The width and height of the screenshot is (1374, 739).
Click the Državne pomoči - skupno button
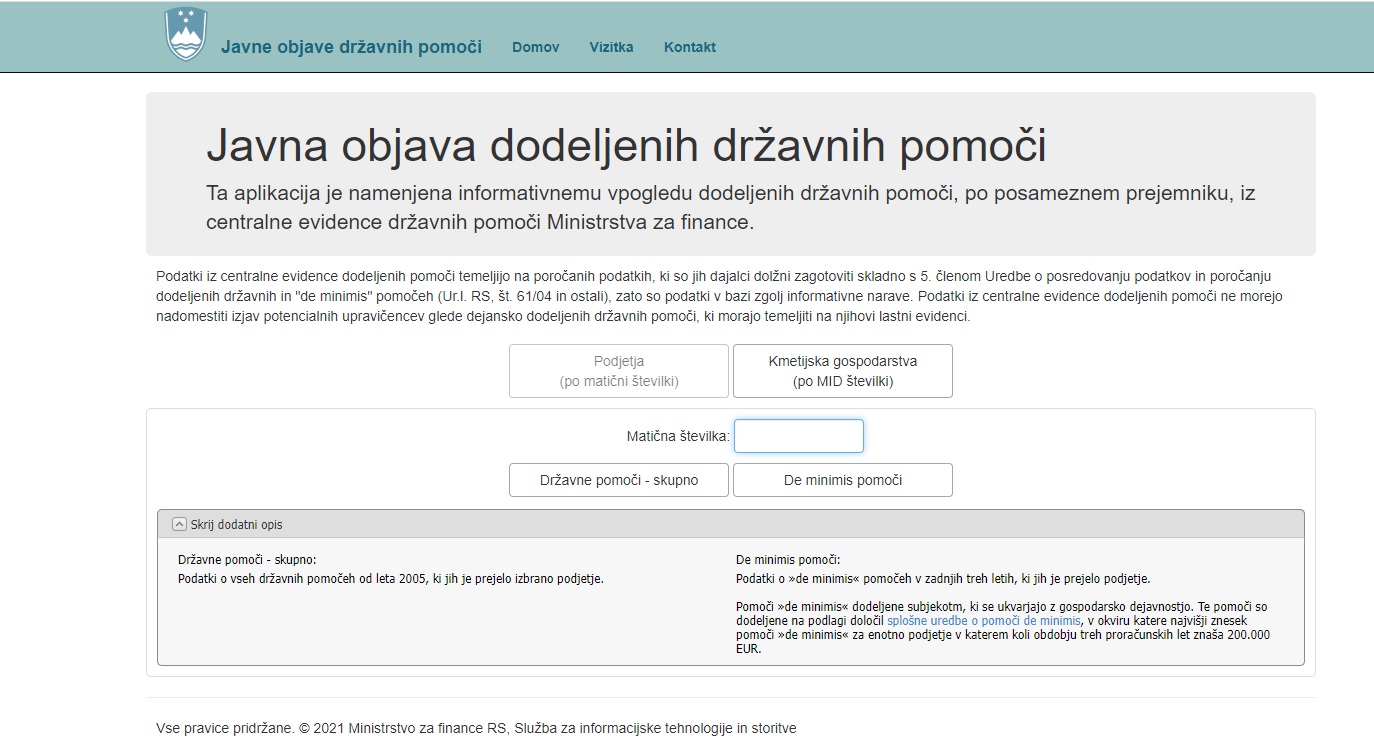pos(619,480)
